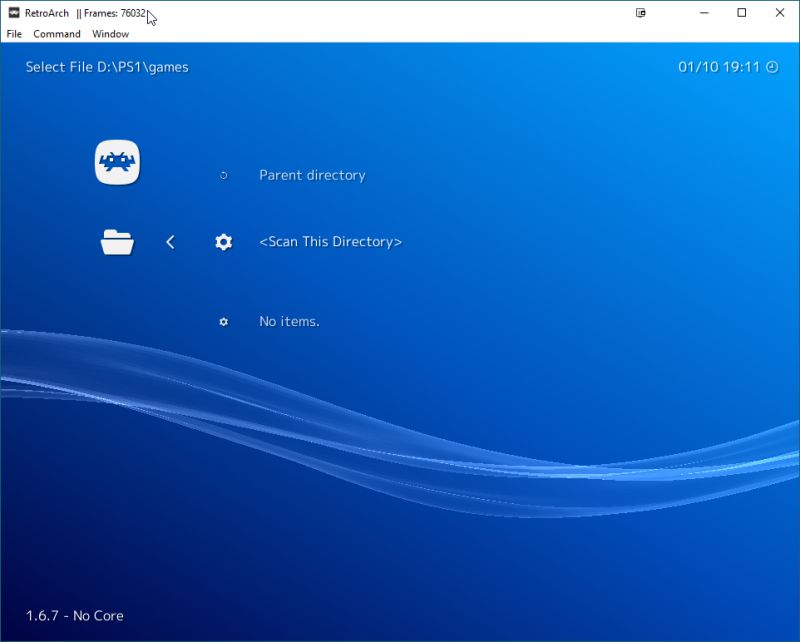This screenshot has height=642, width=800.
Task: Select the gear icon beside <Scan This Directory>
Action: [222, 241]
